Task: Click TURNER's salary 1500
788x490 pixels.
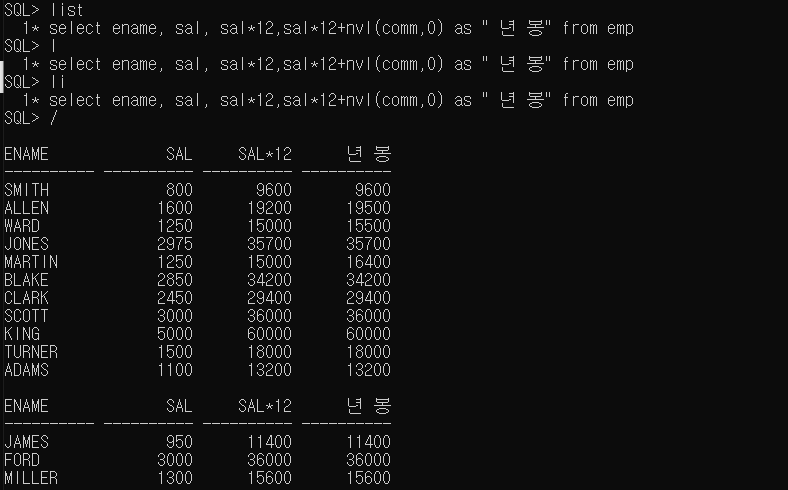Action: point(175,352)
